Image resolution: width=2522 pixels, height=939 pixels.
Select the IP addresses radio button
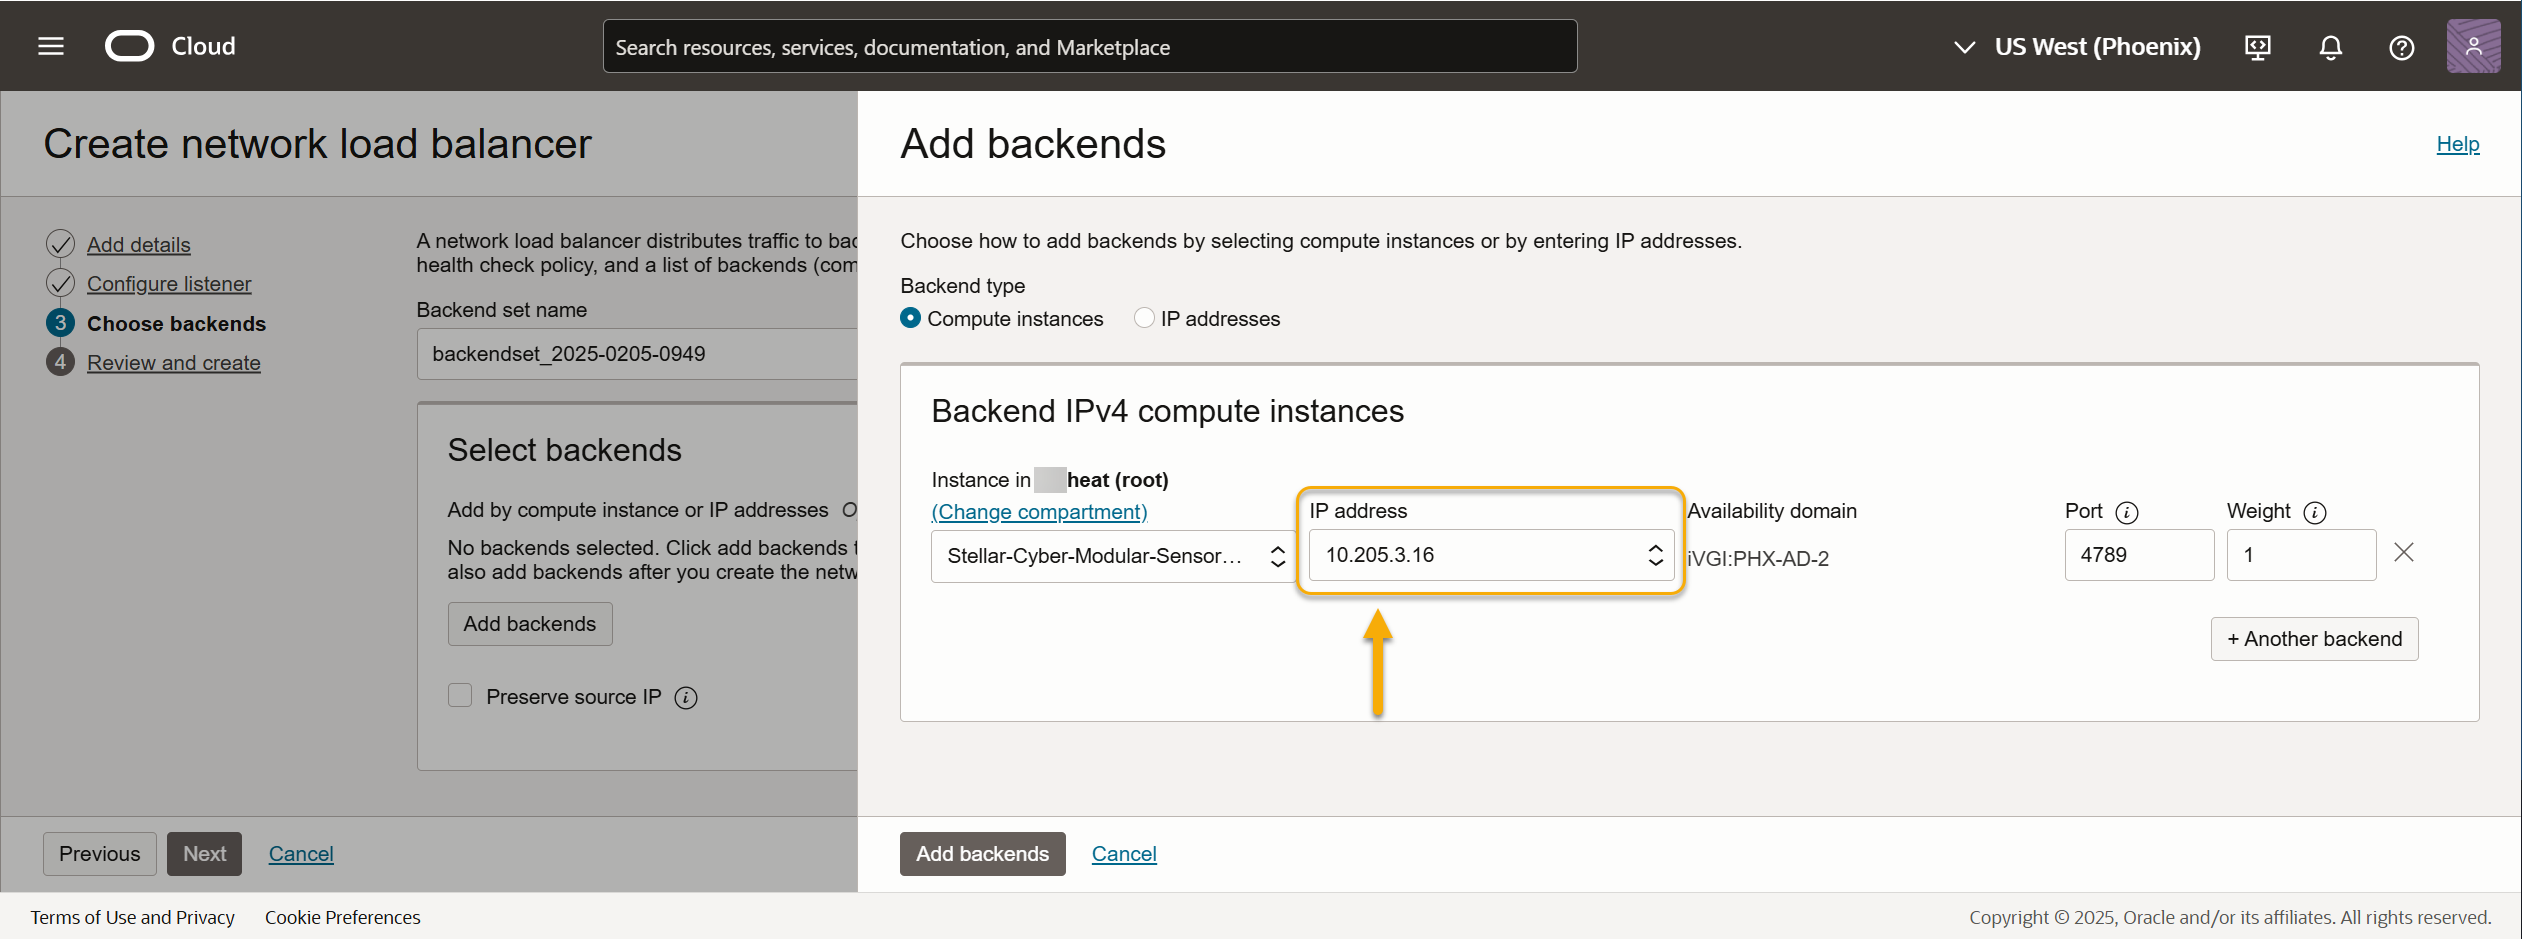coord(1144,318)
